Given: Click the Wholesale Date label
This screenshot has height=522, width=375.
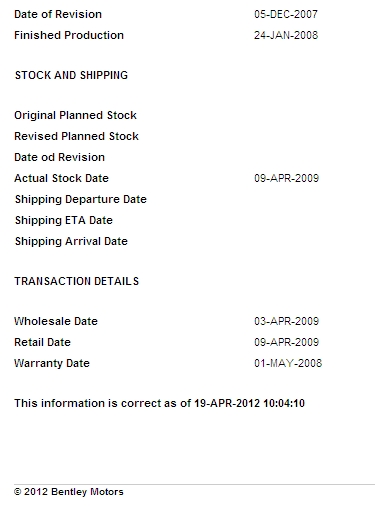Looking at the screenshot, I should pyautogui.click(x=56, y=321).
